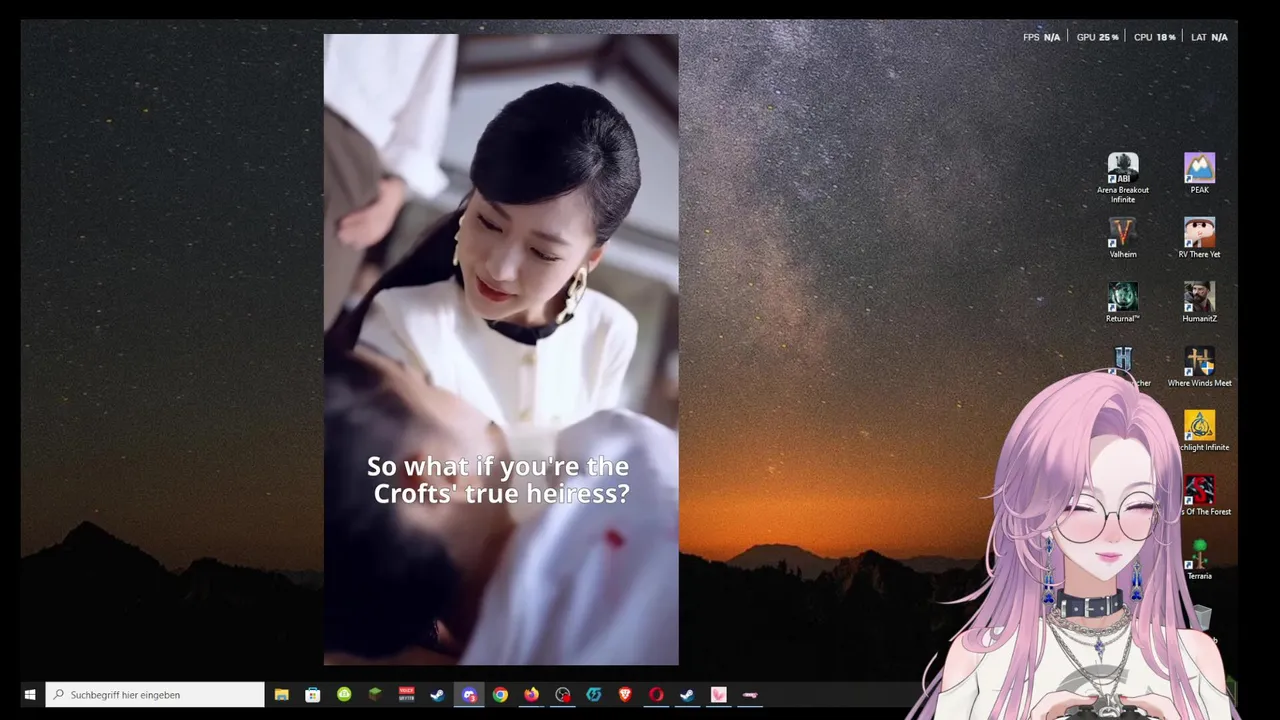Viewport: 1280px width, 720px height.
Task: Click the 'FPS N/A' overlay readout
Action: [1041, 37]
